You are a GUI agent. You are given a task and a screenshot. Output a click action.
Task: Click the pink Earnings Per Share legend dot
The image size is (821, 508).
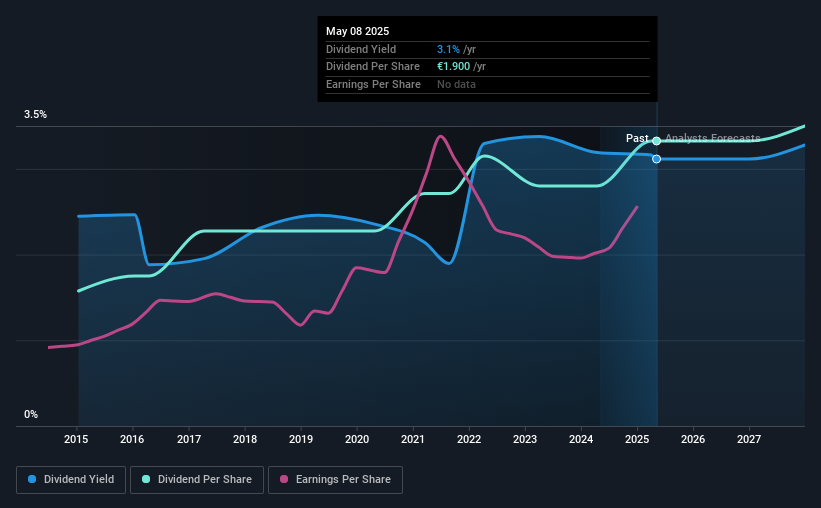click(x=284, y=479)
